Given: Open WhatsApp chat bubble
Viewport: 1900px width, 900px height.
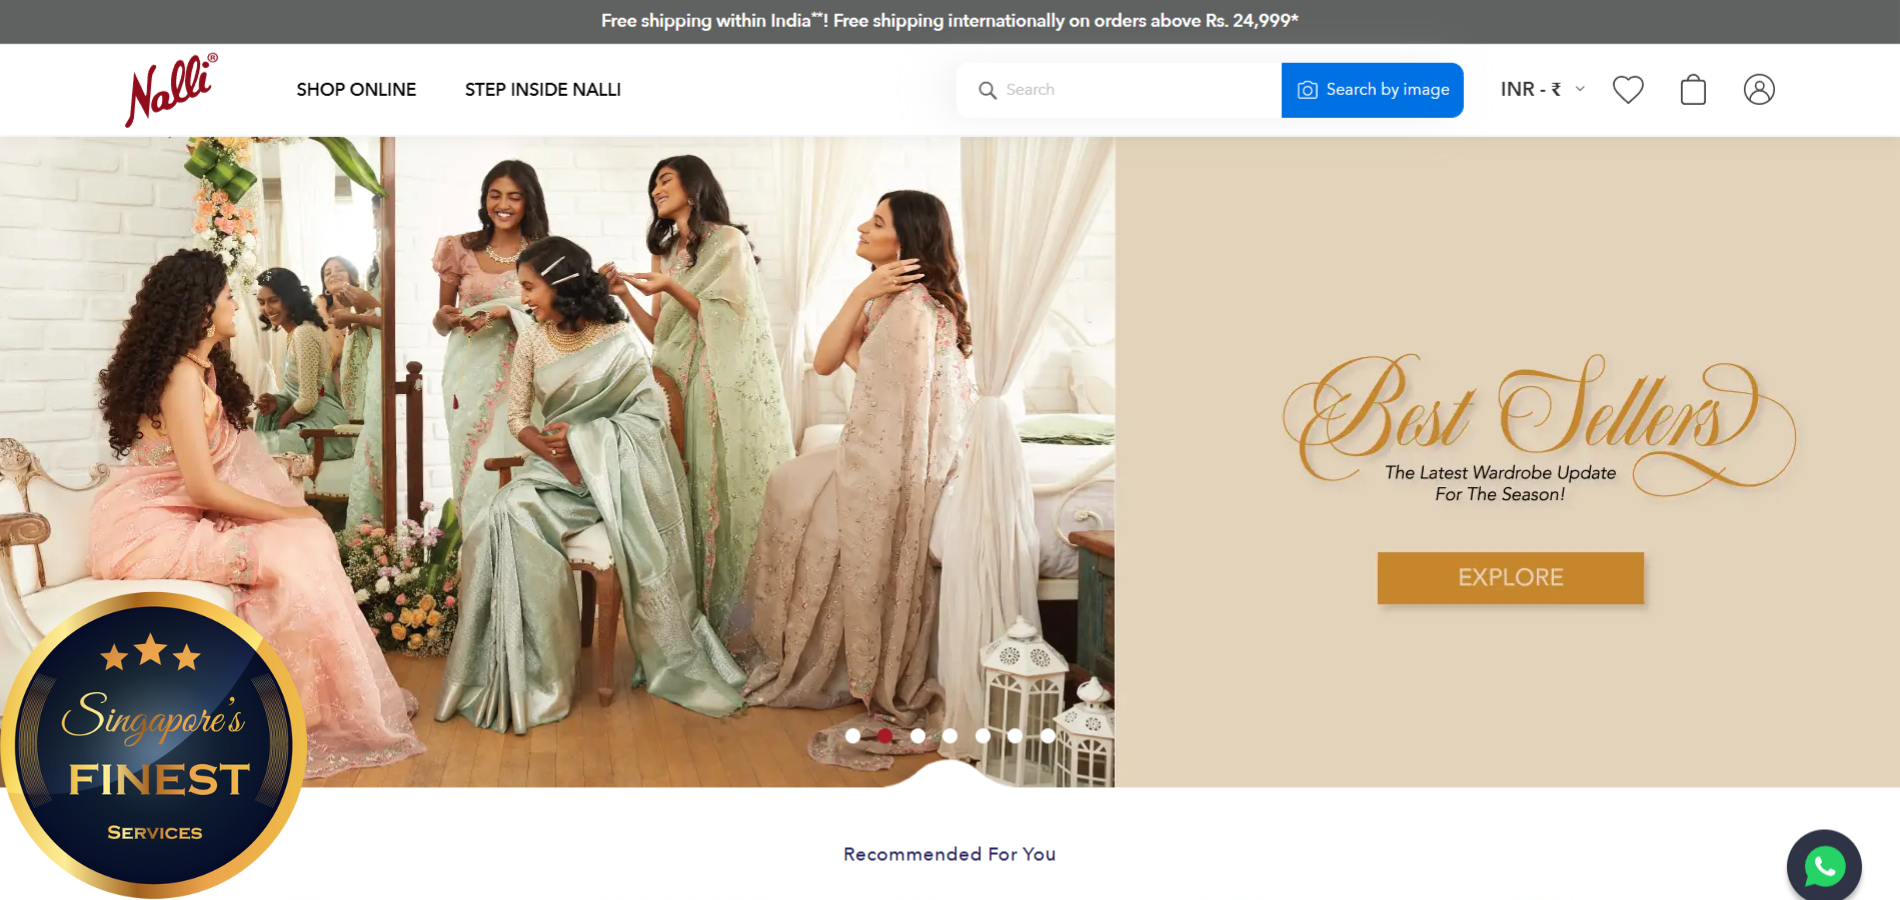Looking at the screenshot, I should coord(1824,866).
